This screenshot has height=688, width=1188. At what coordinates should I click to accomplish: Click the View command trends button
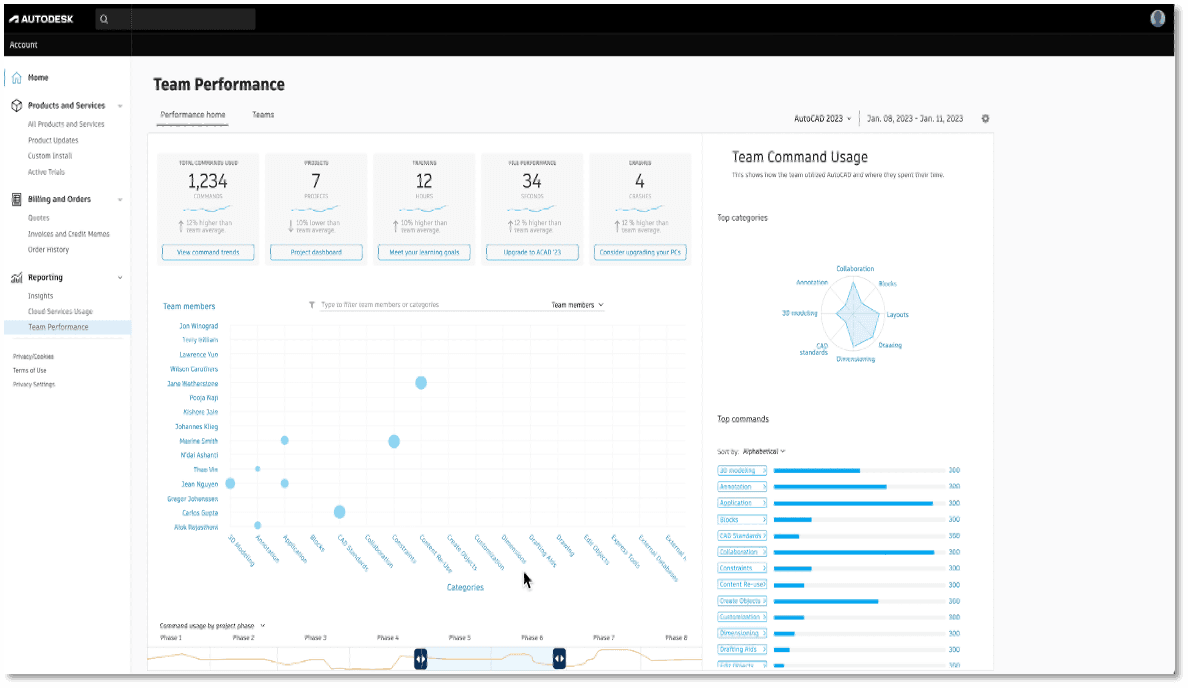click(208, 252)
